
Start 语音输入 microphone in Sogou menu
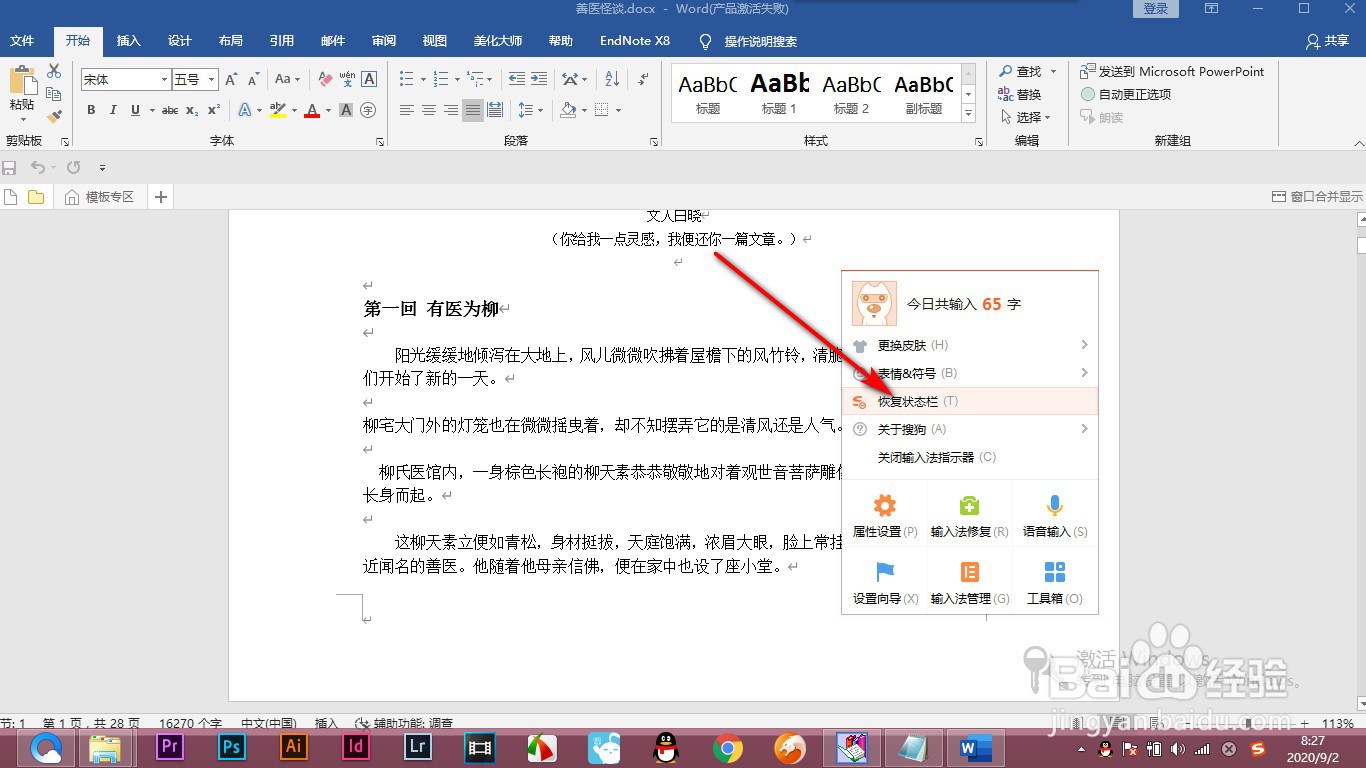tap(1055, 515)
